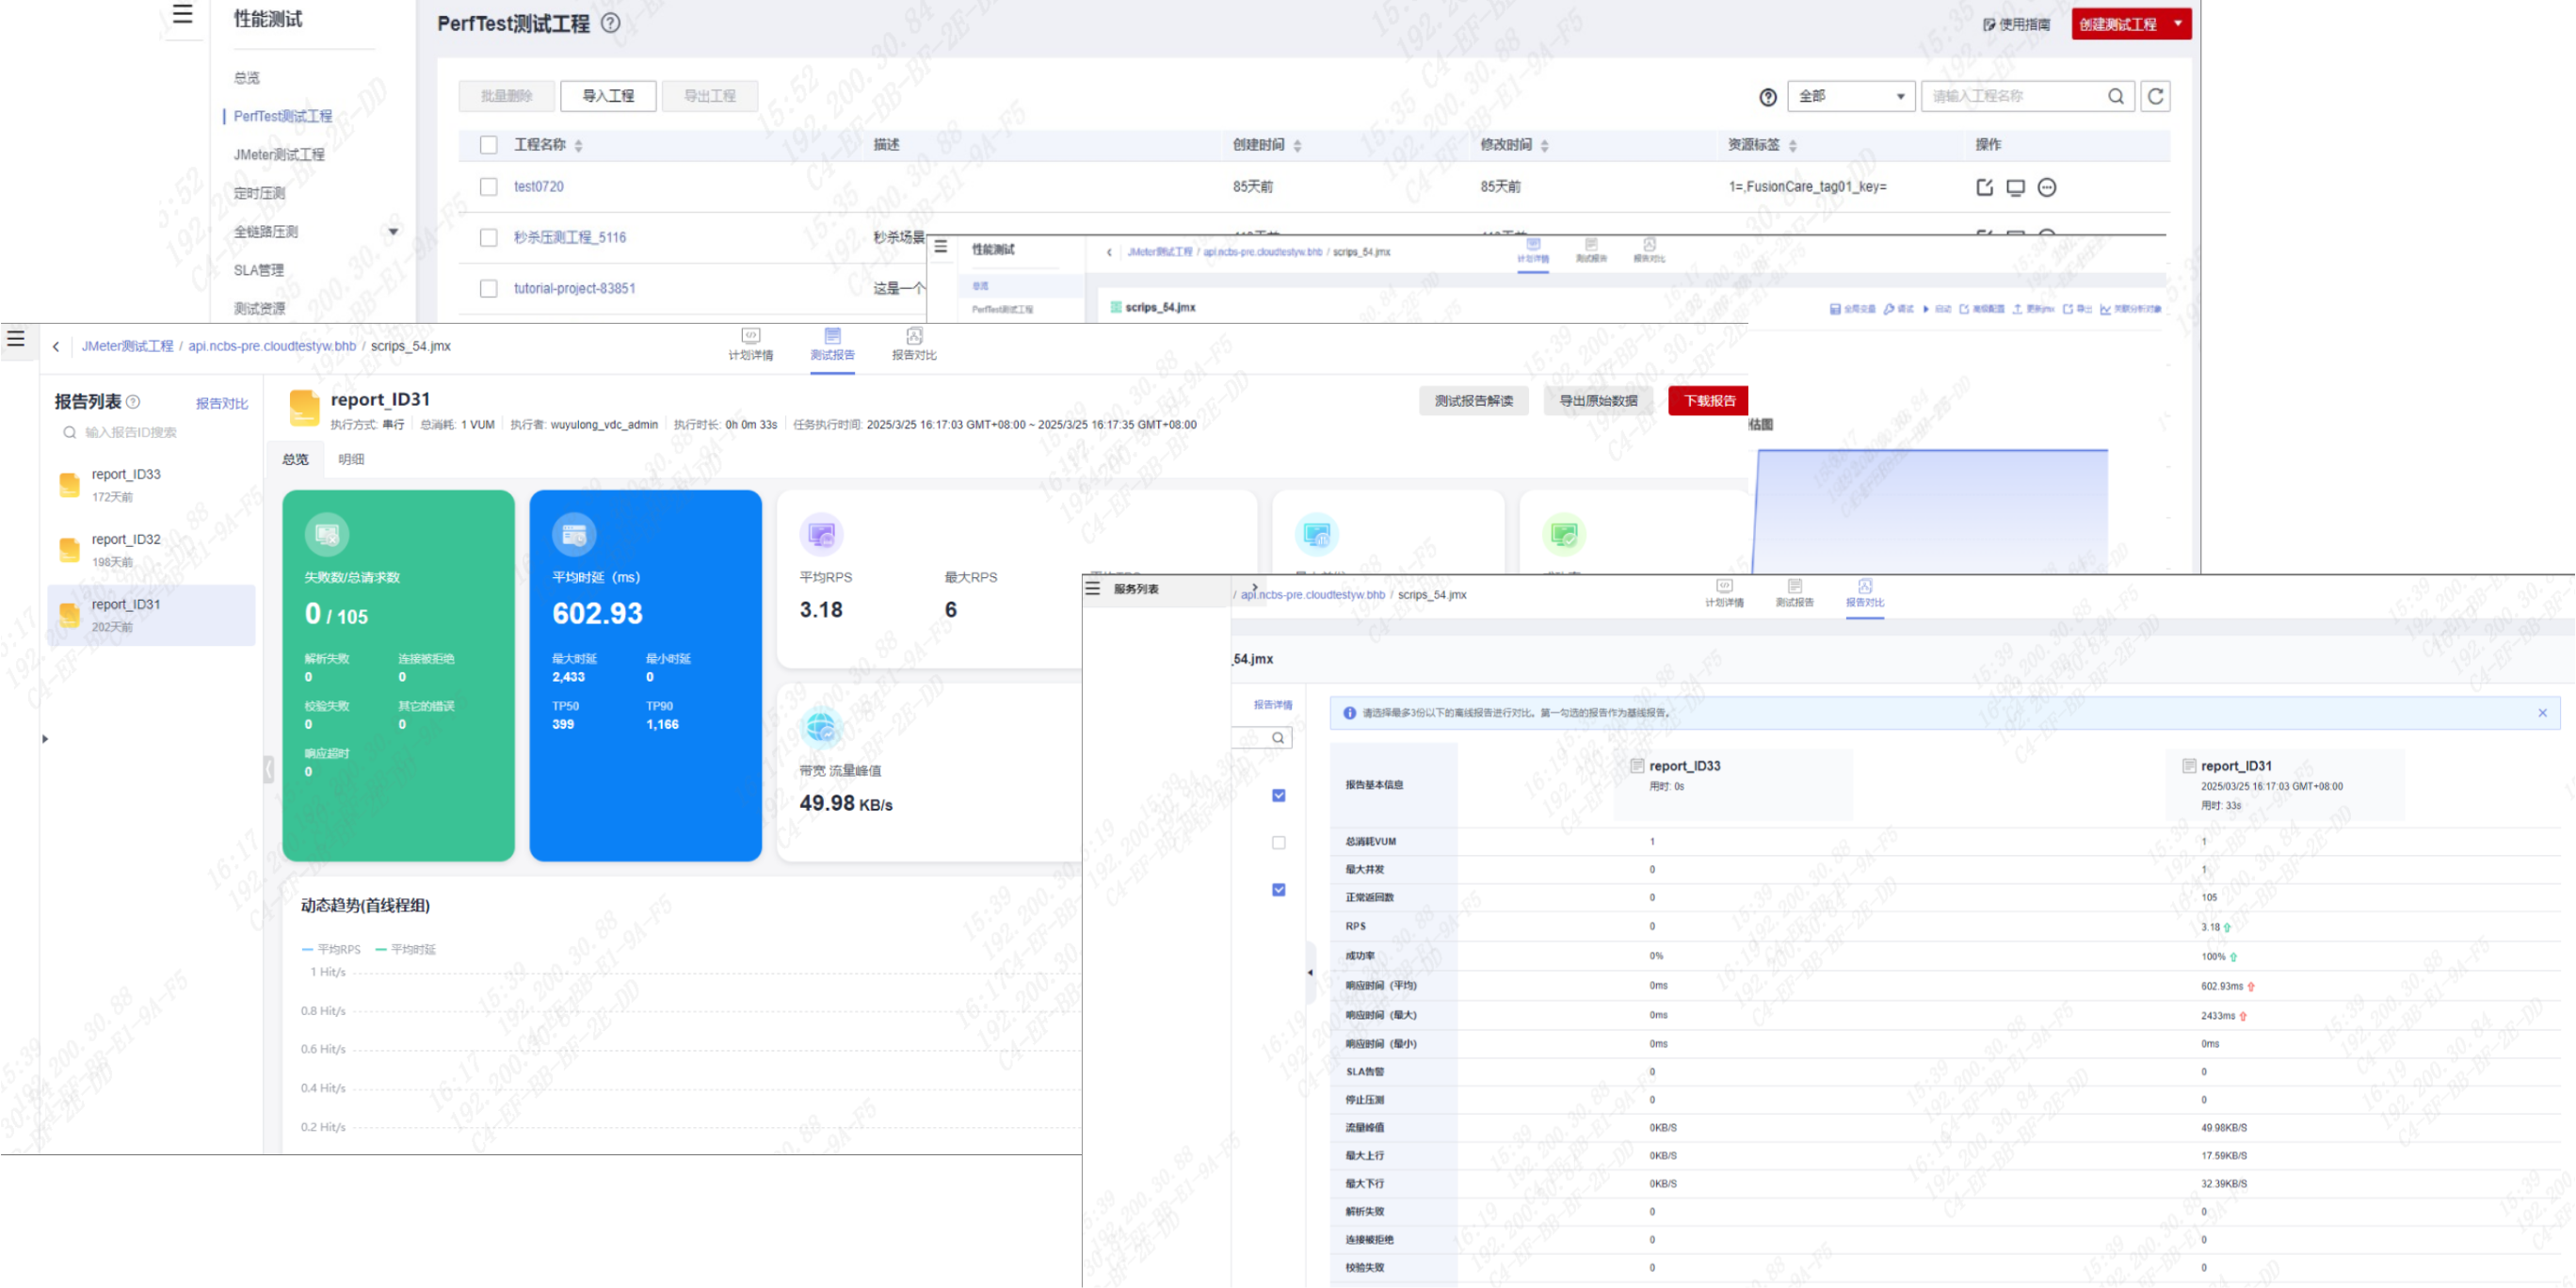Click api.ncbs-pre.cloudtestyw.bhb breadcrumb in report window
This screenshot has height=1288, width=2576.
[272, 346]
